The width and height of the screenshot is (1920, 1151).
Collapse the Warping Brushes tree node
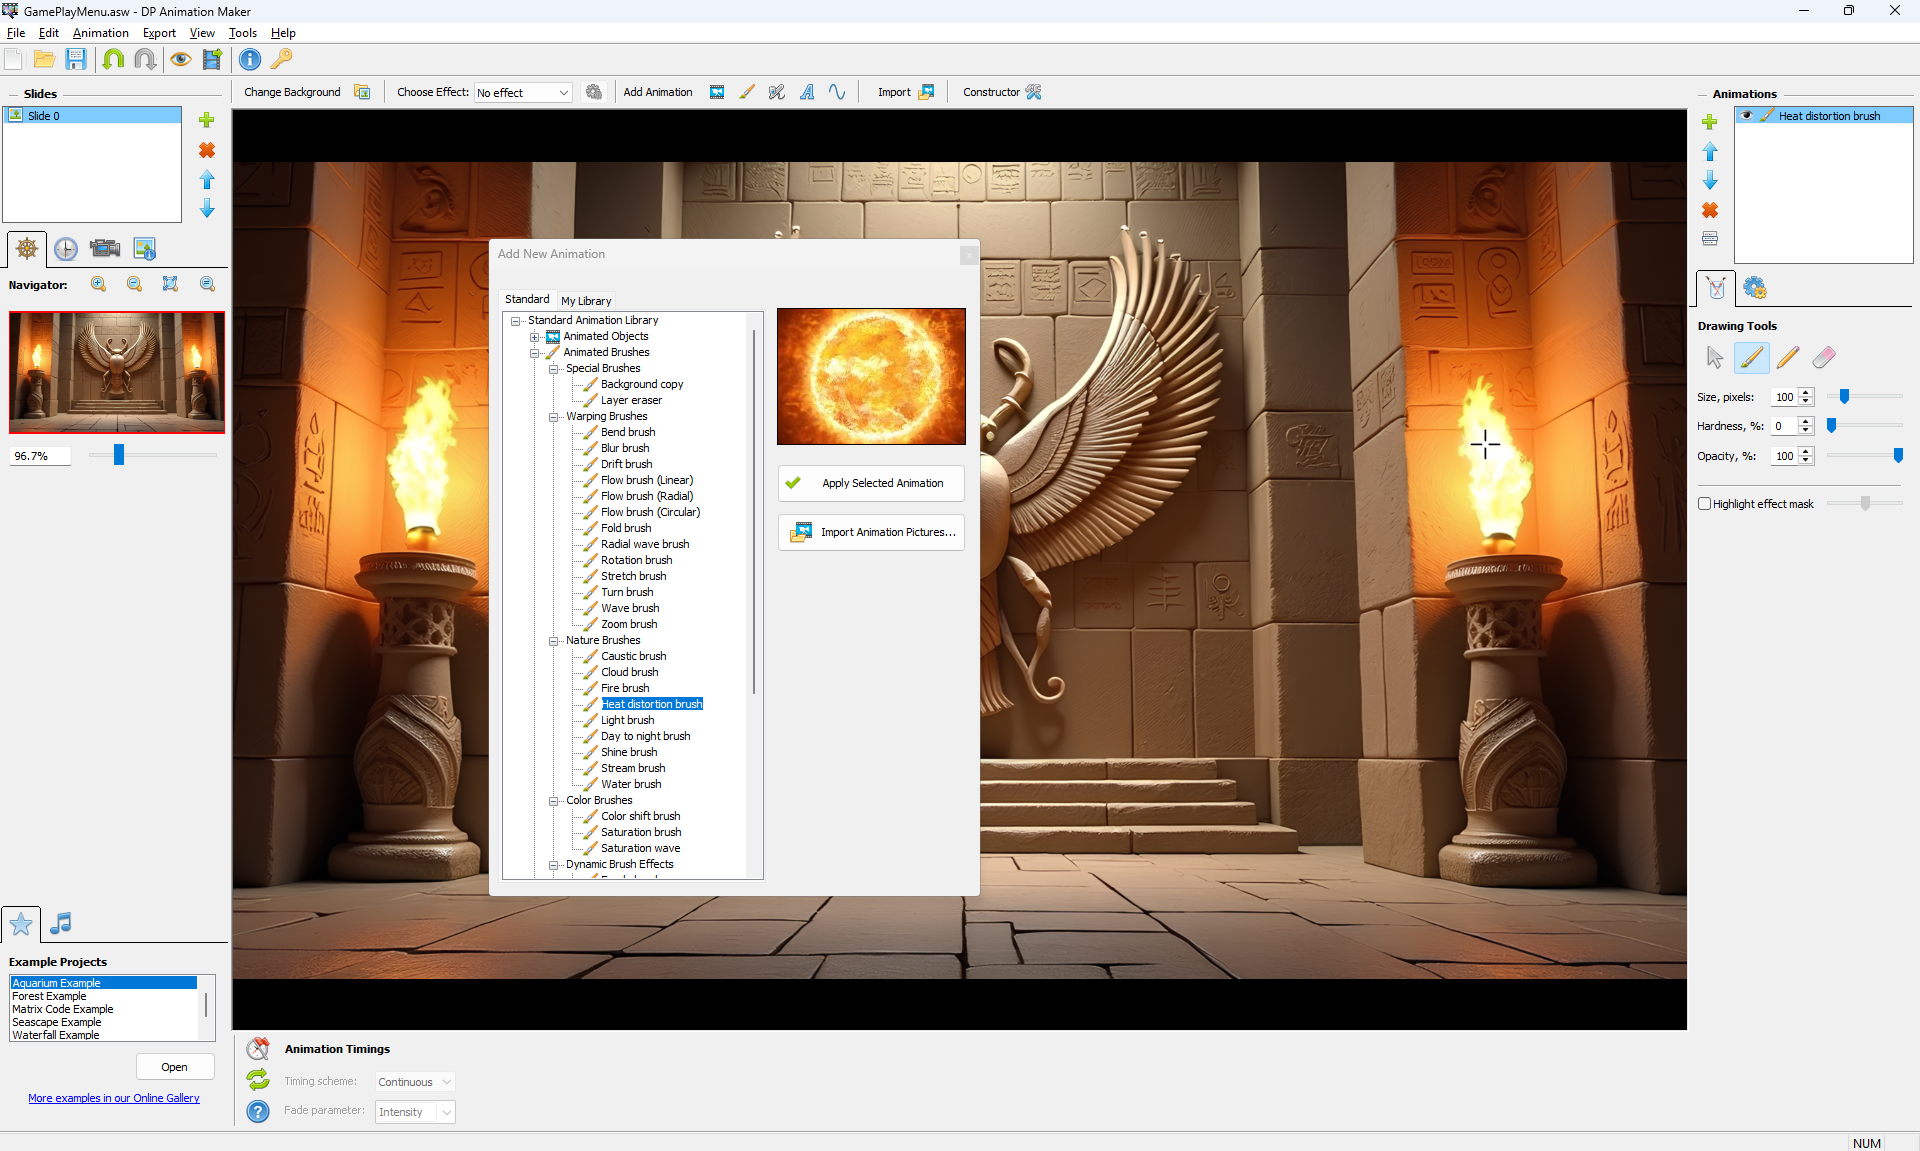coord(553,417)
